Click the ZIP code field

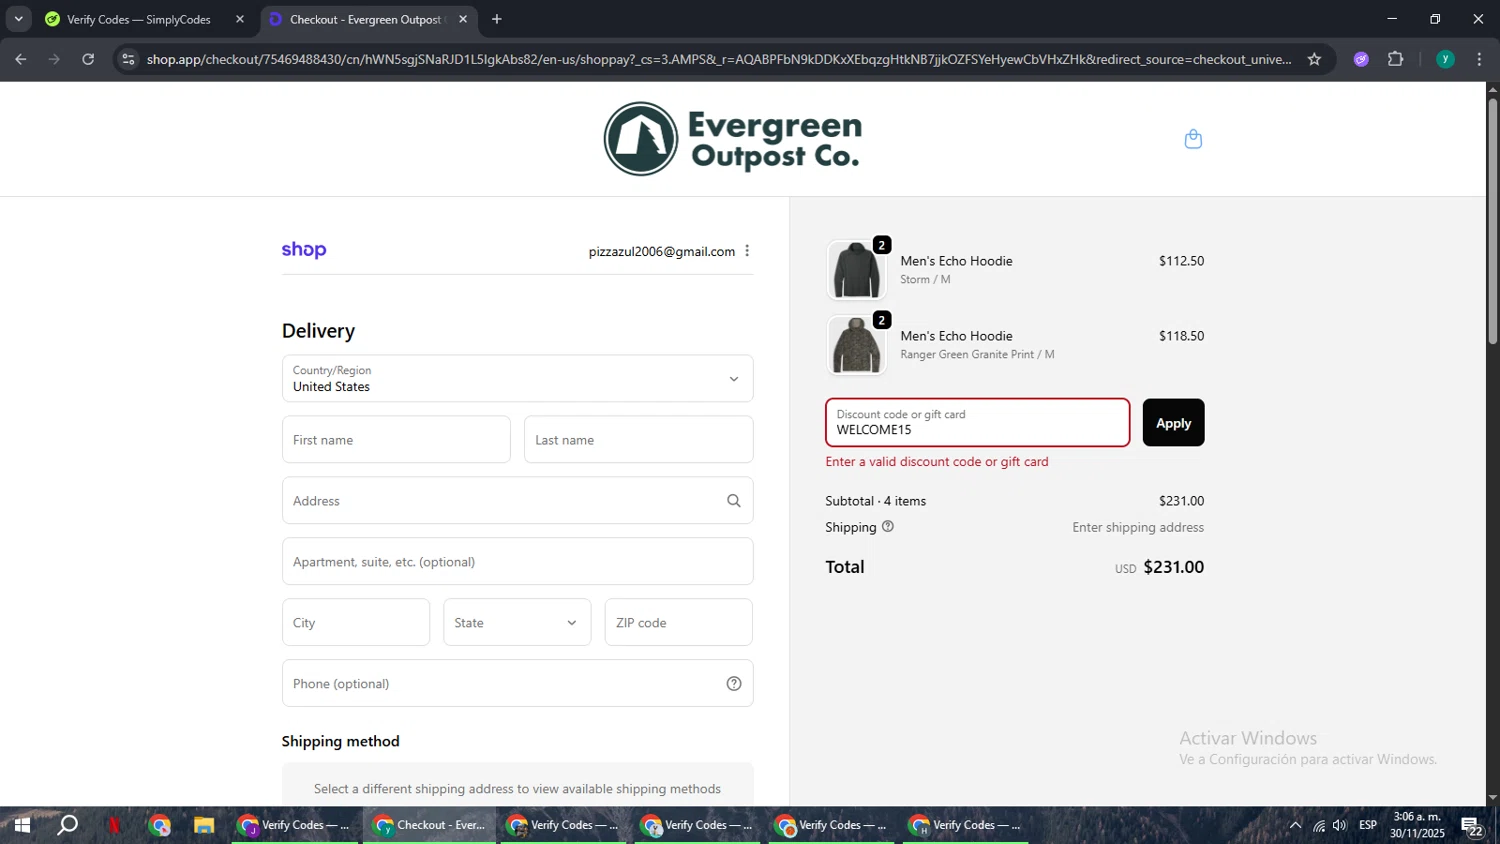pyautogui.click(x=679, y=622)
